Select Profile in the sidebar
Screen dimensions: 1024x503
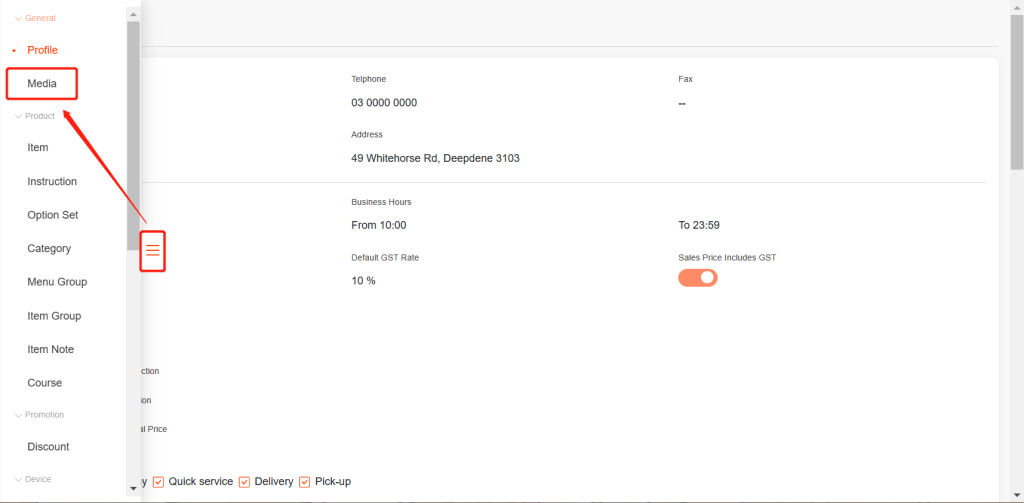point(42,50)
